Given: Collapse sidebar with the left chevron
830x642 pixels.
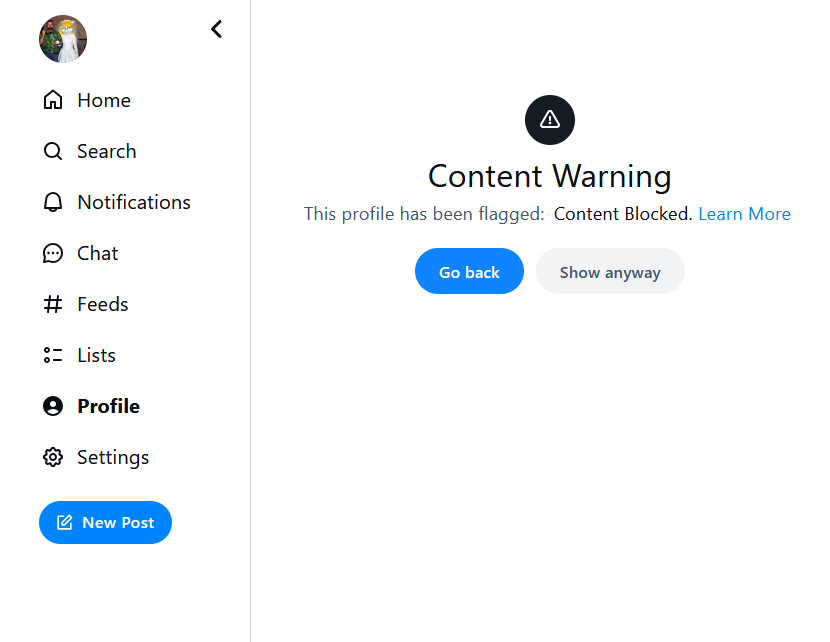Looking at the screenshot, I should [216, 29].
